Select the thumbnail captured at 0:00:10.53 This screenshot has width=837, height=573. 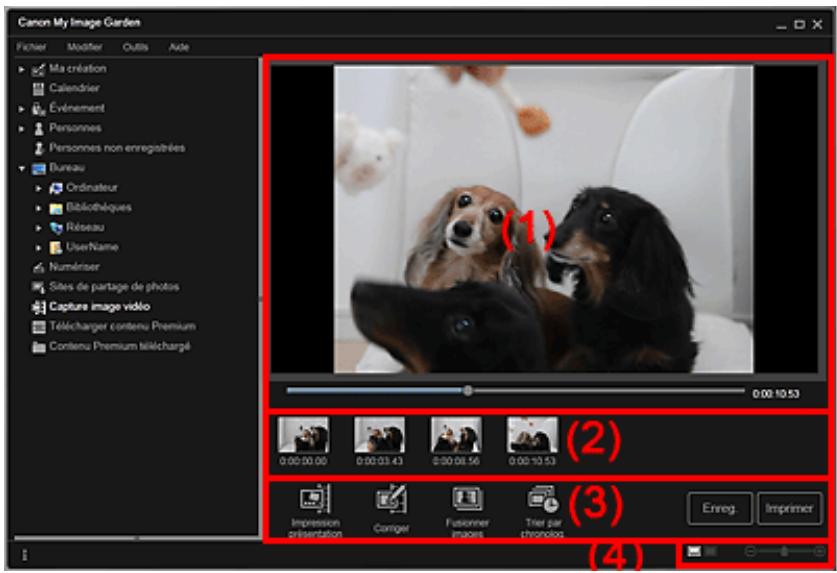click(533, 436)
